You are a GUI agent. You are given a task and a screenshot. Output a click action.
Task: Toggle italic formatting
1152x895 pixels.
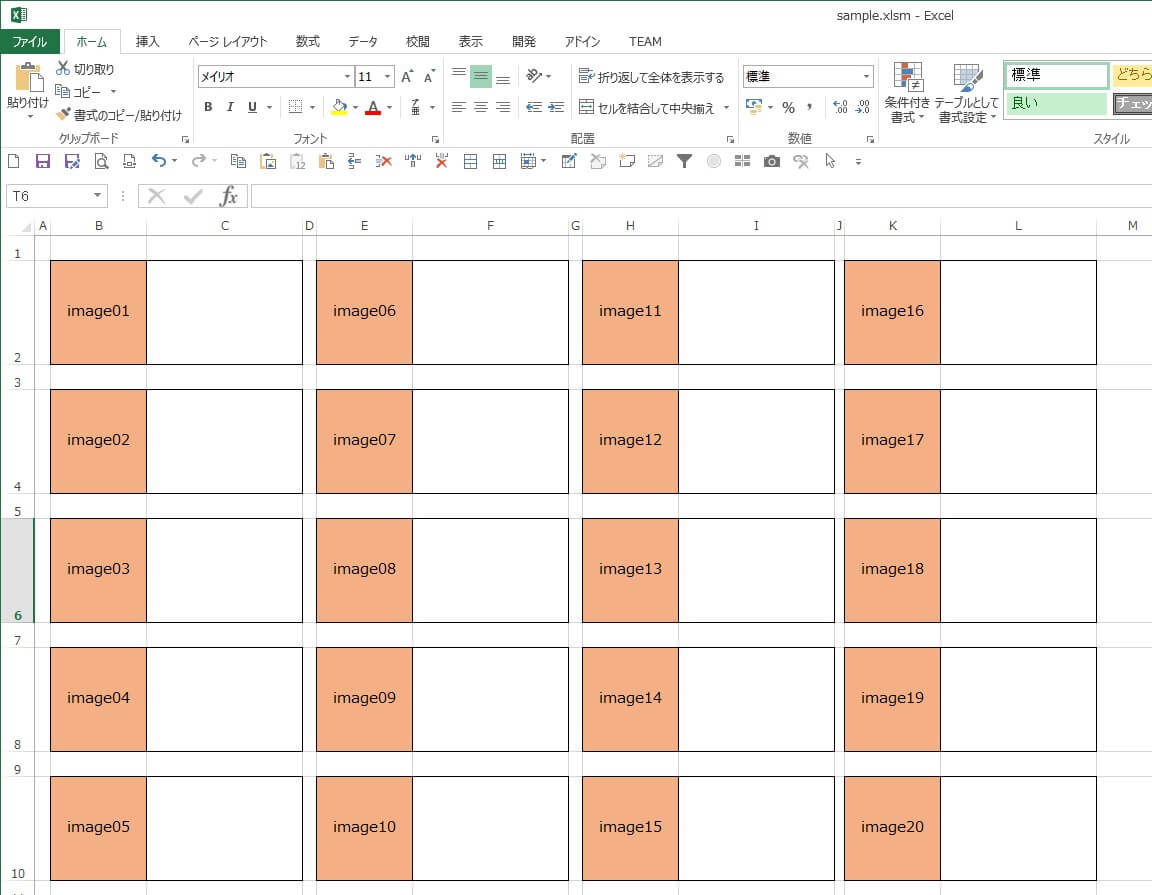tap(230, 107)
